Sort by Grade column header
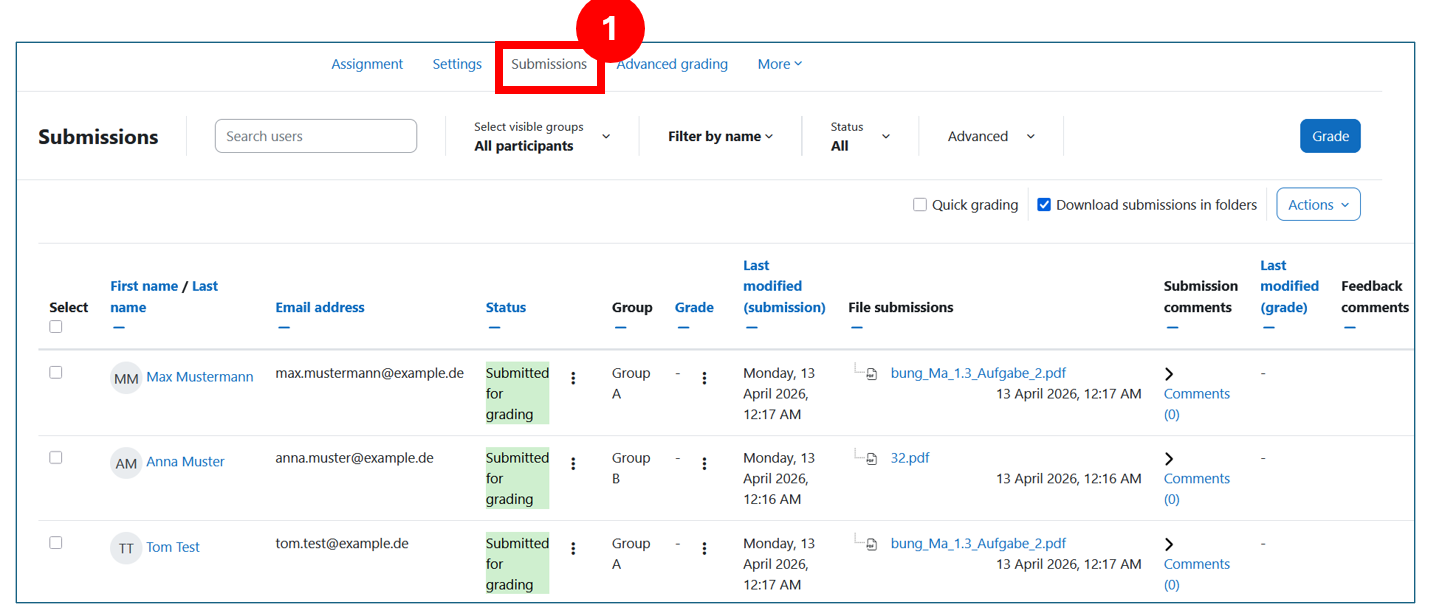 694,307
